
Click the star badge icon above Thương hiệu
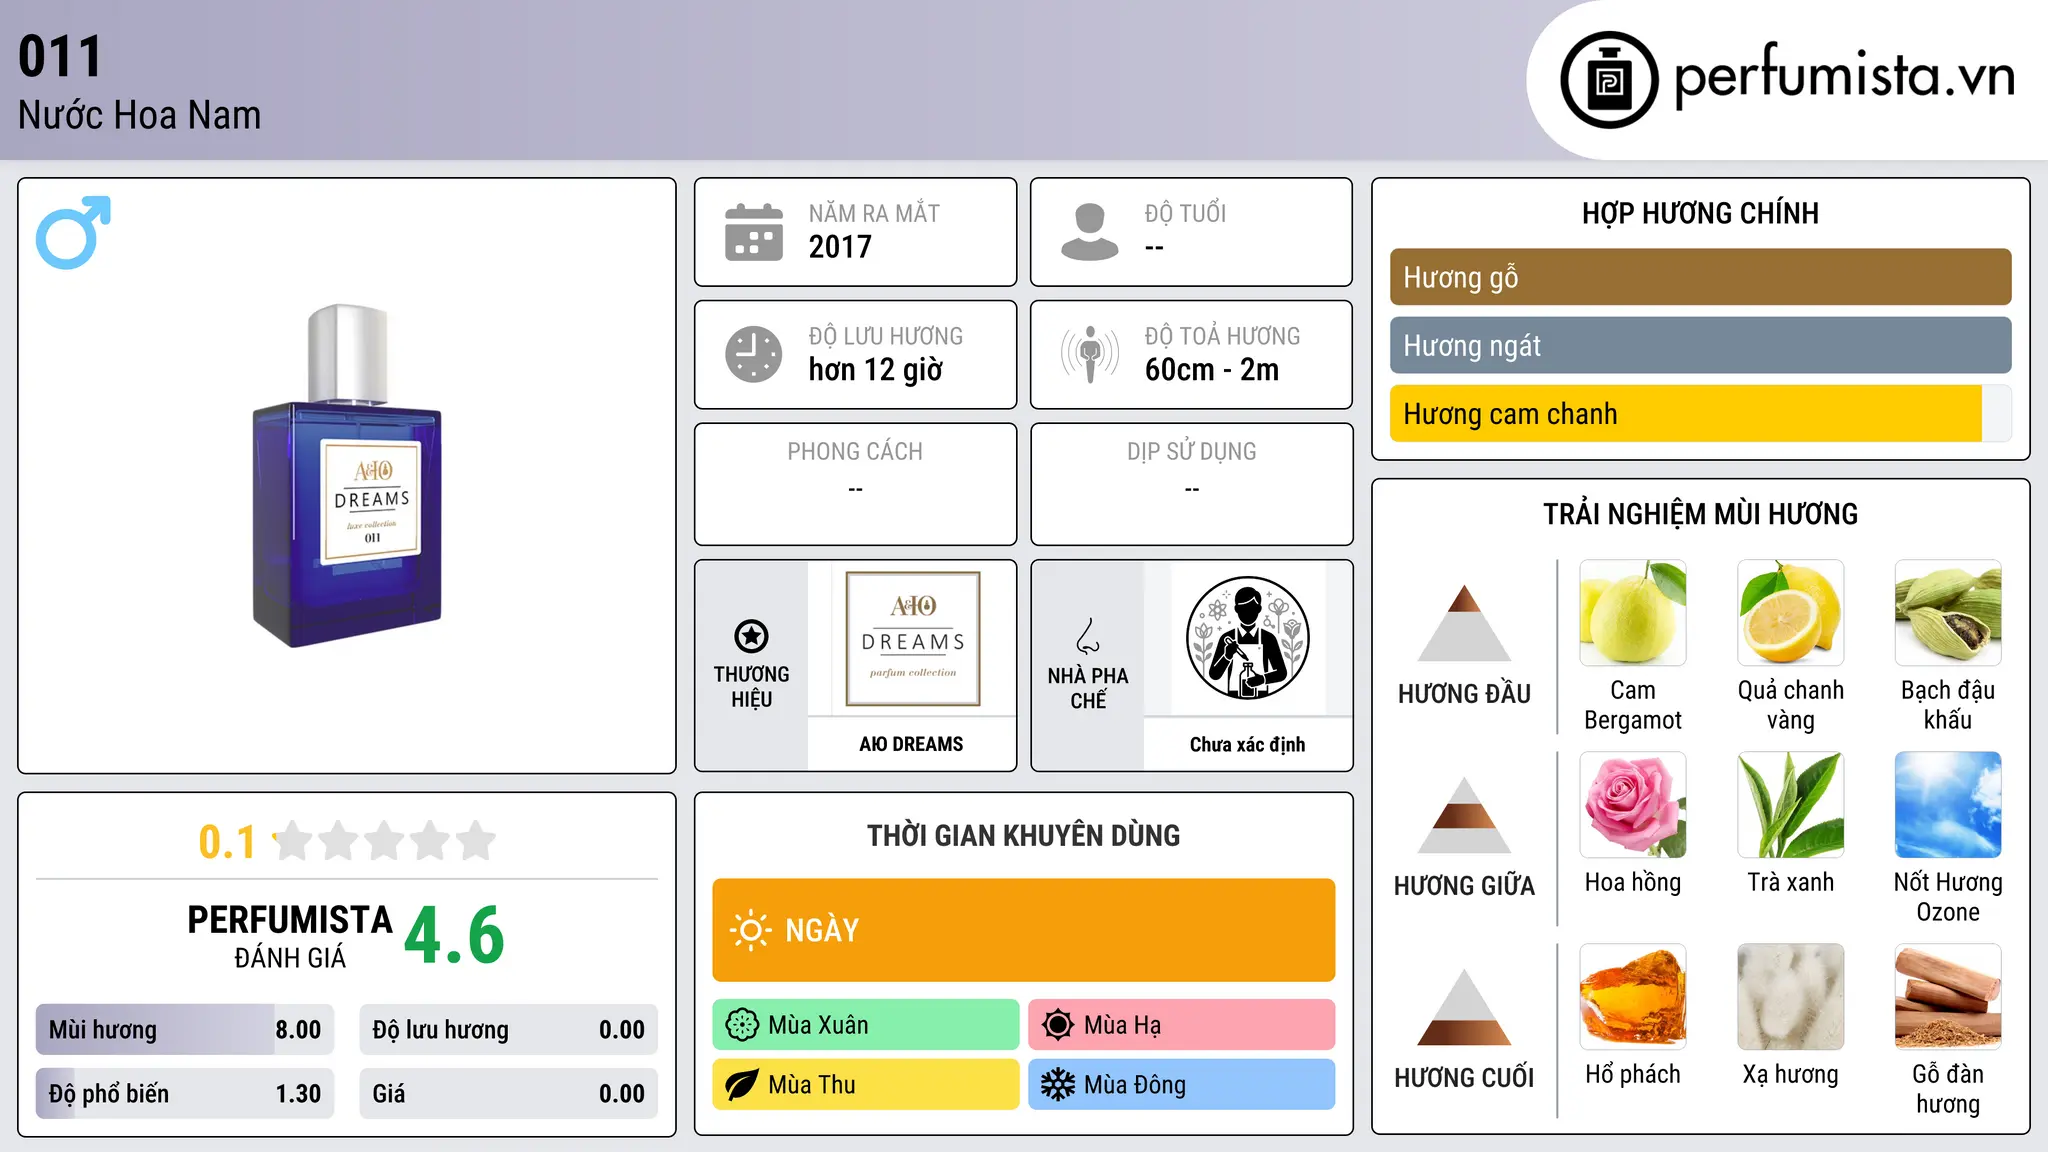[x=751, y=636]
